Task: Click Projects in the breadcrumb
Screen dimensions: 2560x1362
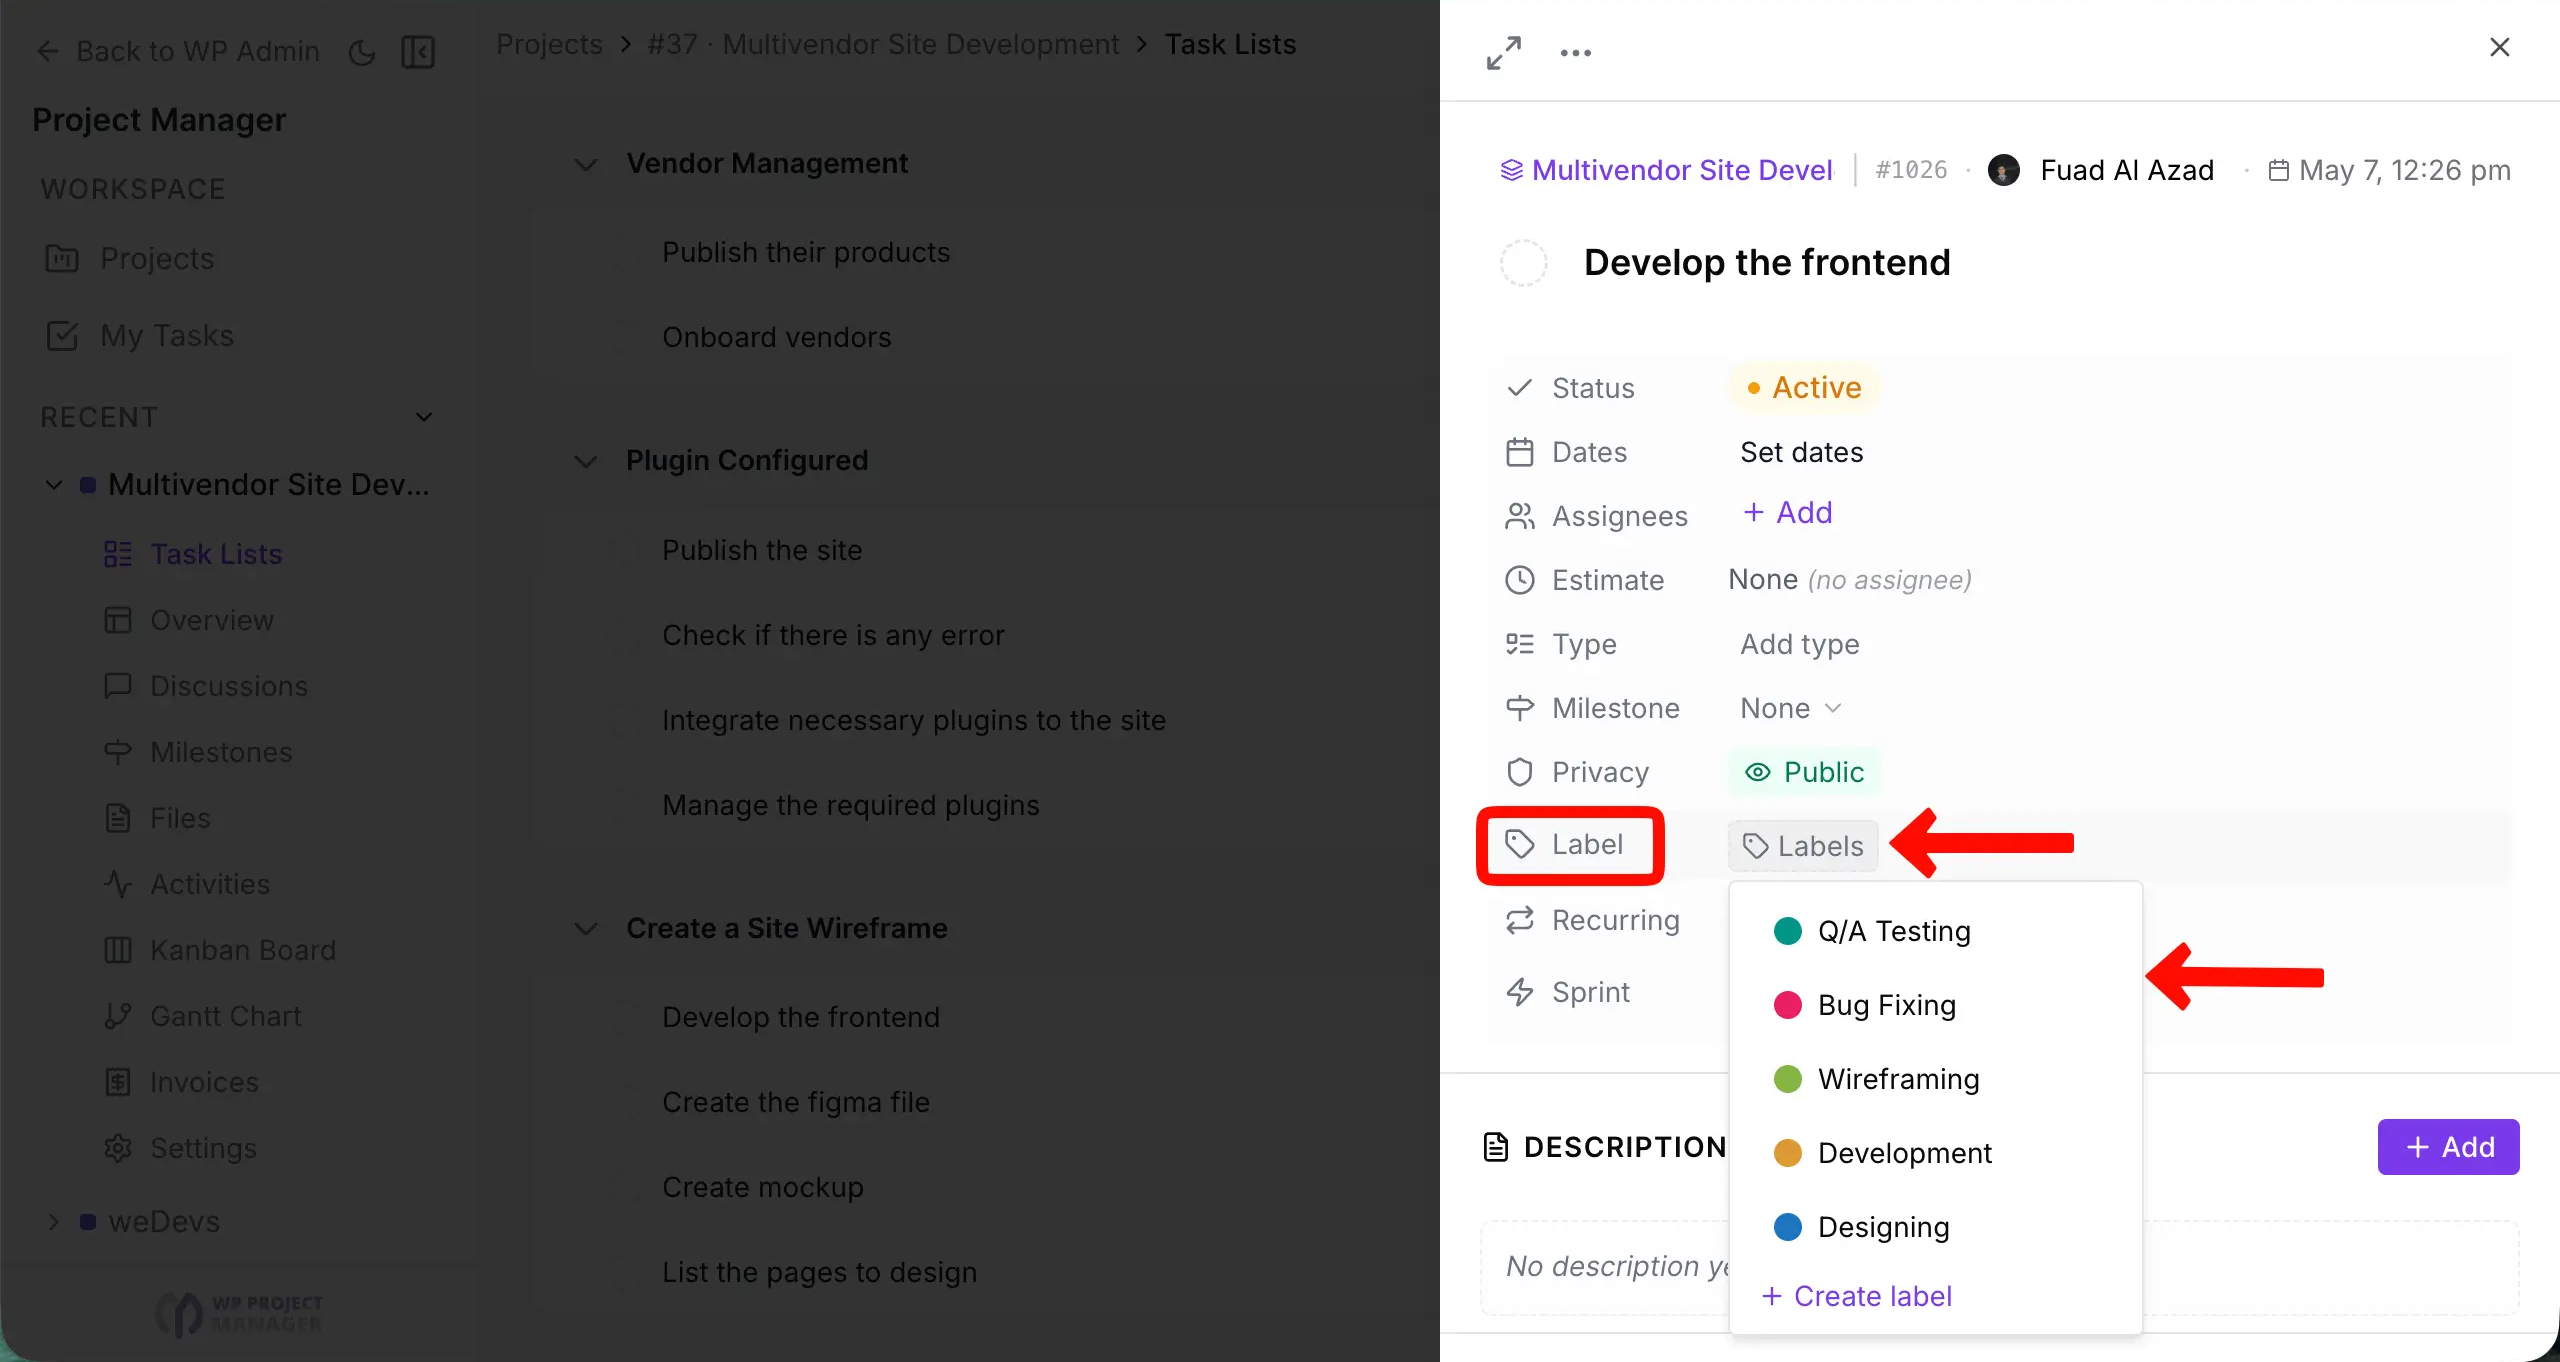Action: pyautogui.click(x=549, y=45)
